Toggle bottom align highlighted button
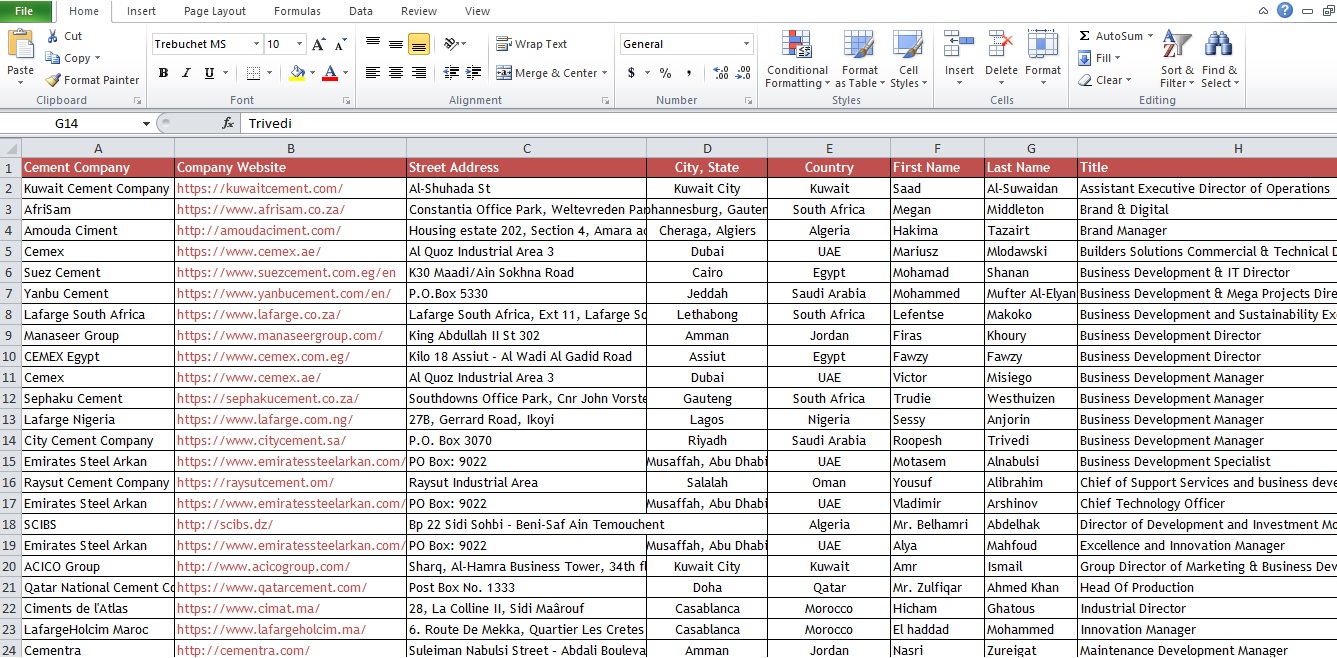This screenshot has height=658, width=1337. [x=419, y=44]
